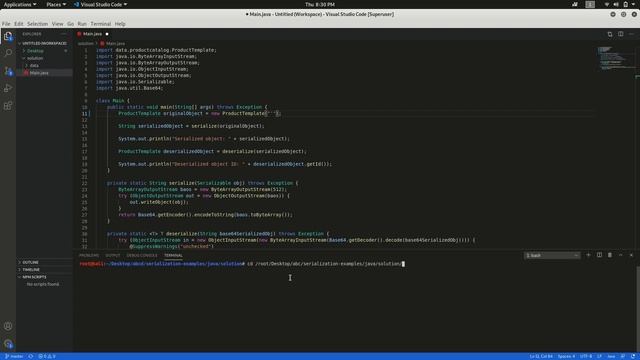Screen dimensions: 640x360
Task: Split the editor to the right
Action: [620, 34]
